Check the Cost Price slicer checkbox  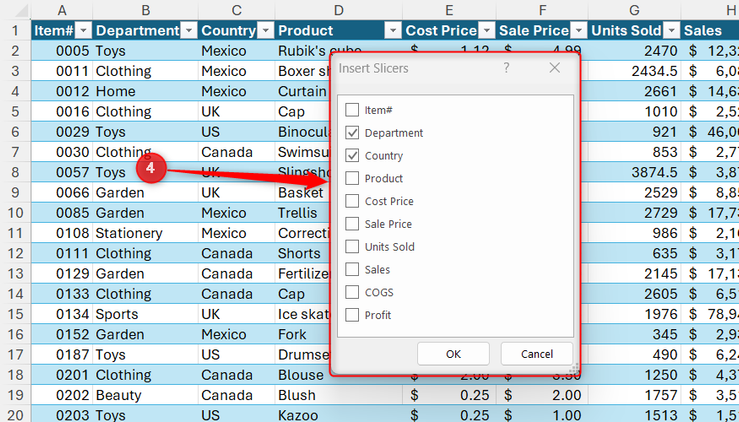pos(352,201)
